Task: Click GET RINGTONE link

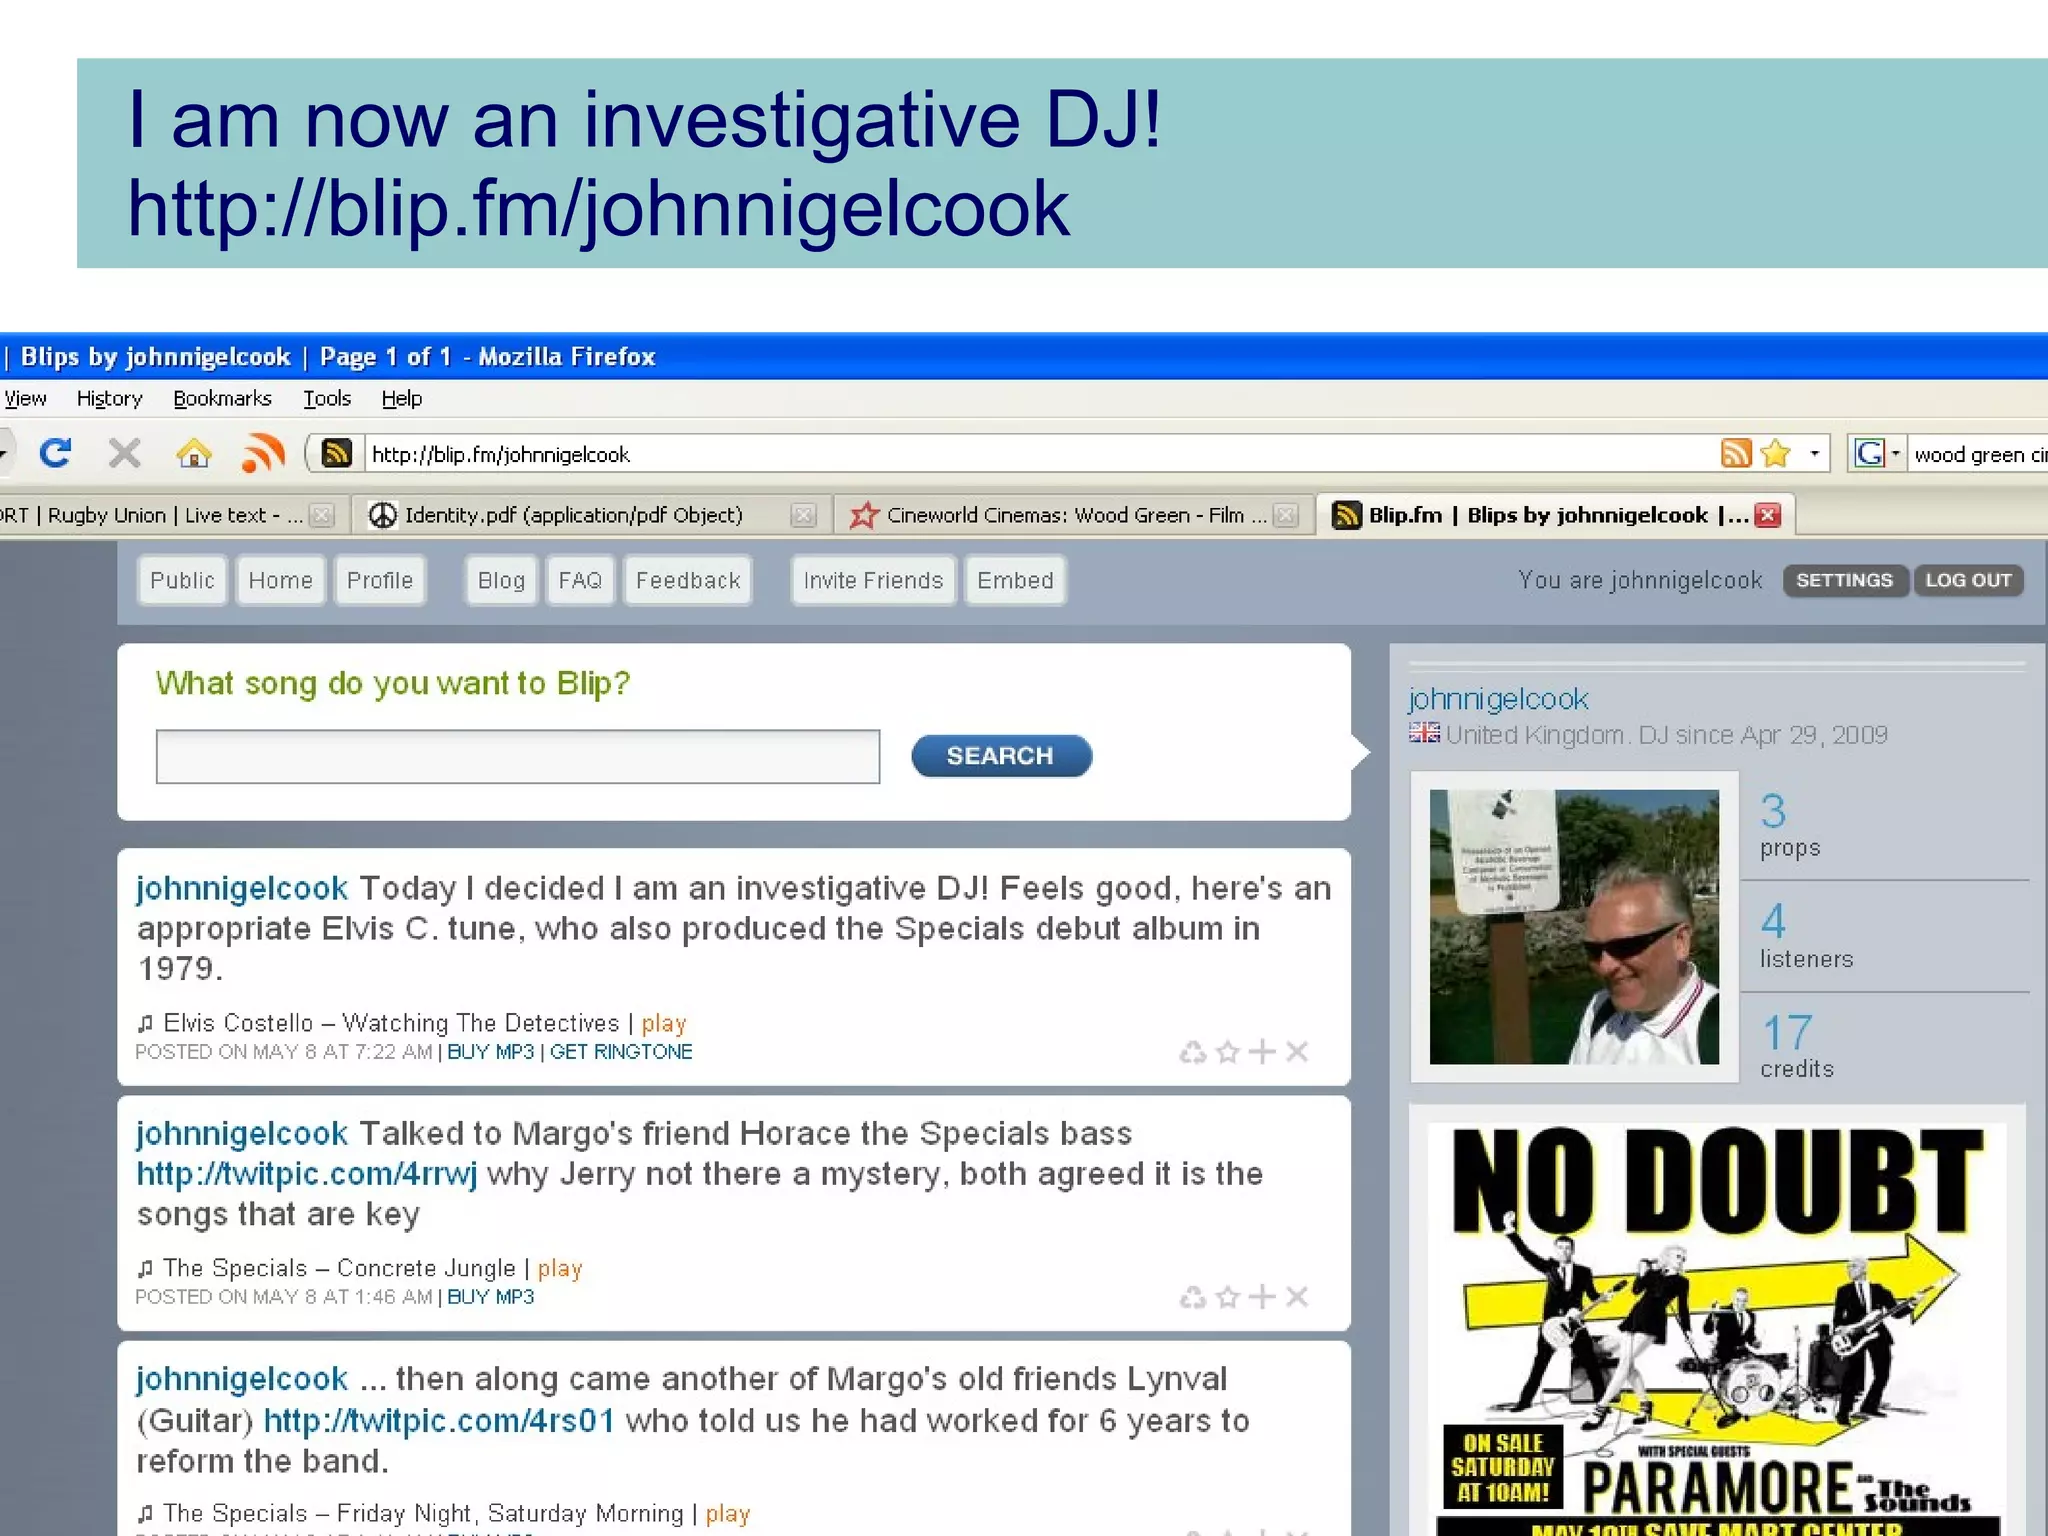Action: point(621,1052)
